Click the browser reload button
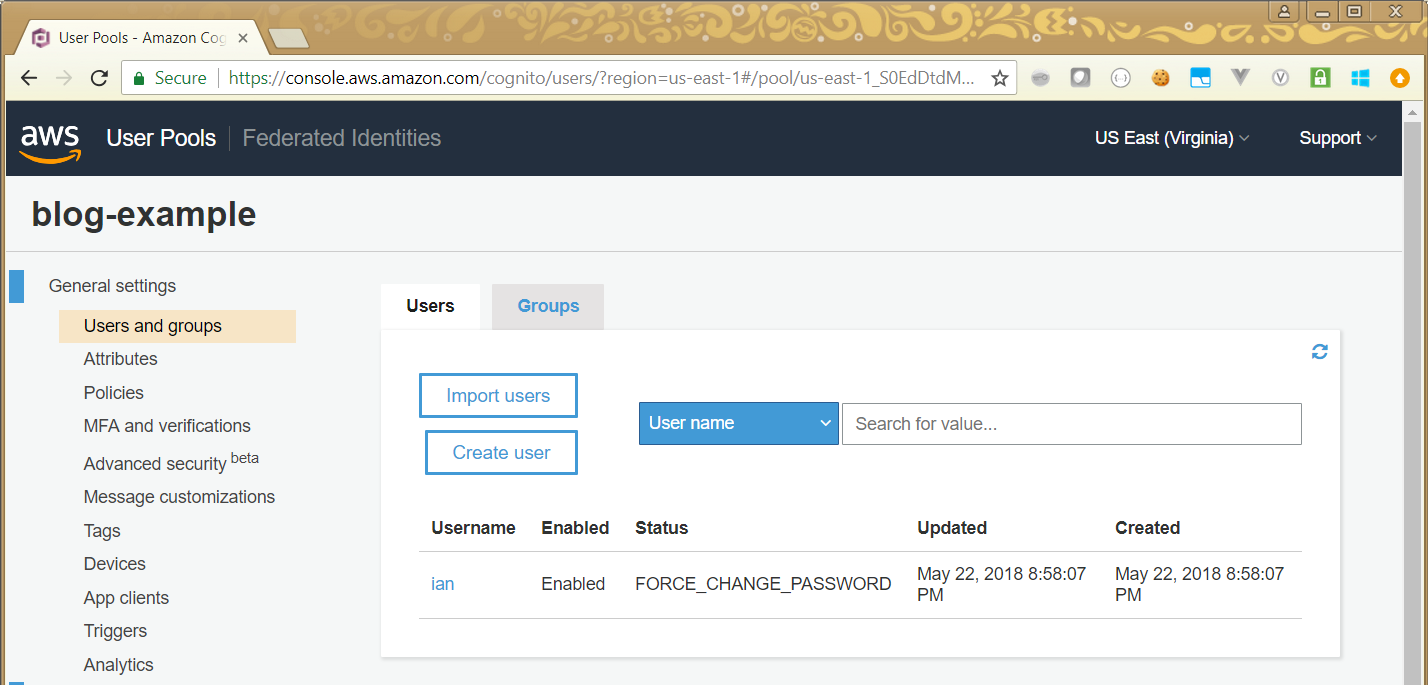This screenshot has width=1428, height=685. click(x=99, y=78)
